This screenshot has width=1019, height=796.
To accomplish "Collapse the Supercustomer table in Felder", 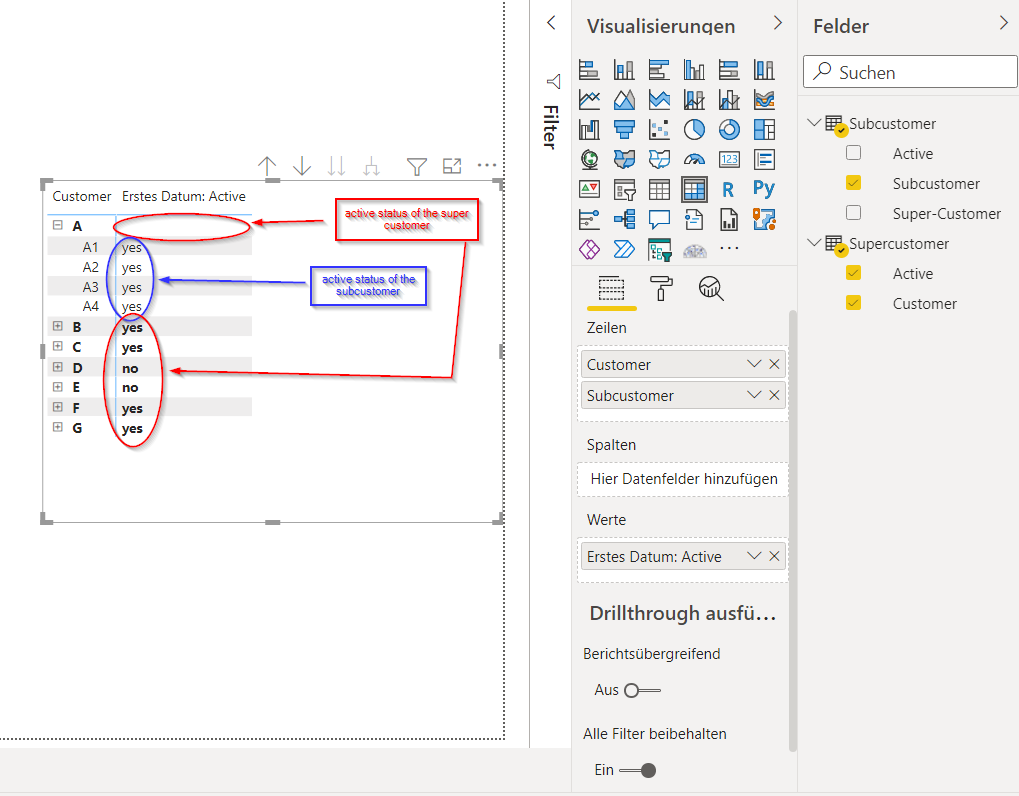I will point(814,242).
